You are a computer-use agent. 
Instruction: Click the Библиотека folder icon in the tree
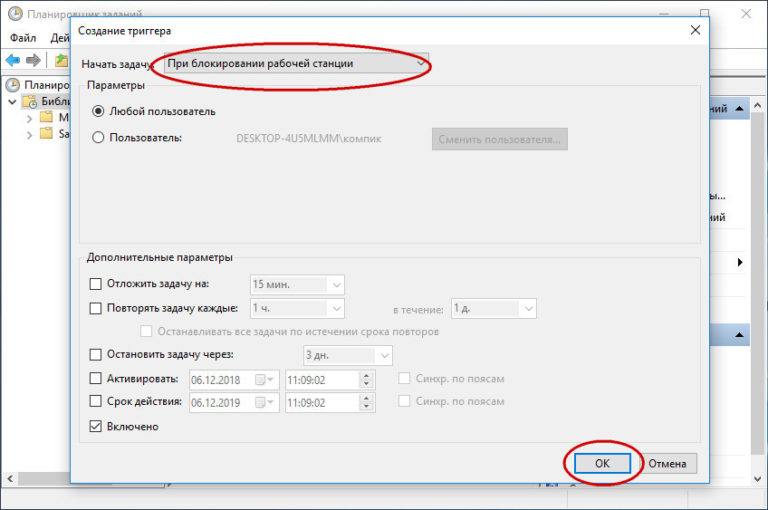[x=29, y=102]
